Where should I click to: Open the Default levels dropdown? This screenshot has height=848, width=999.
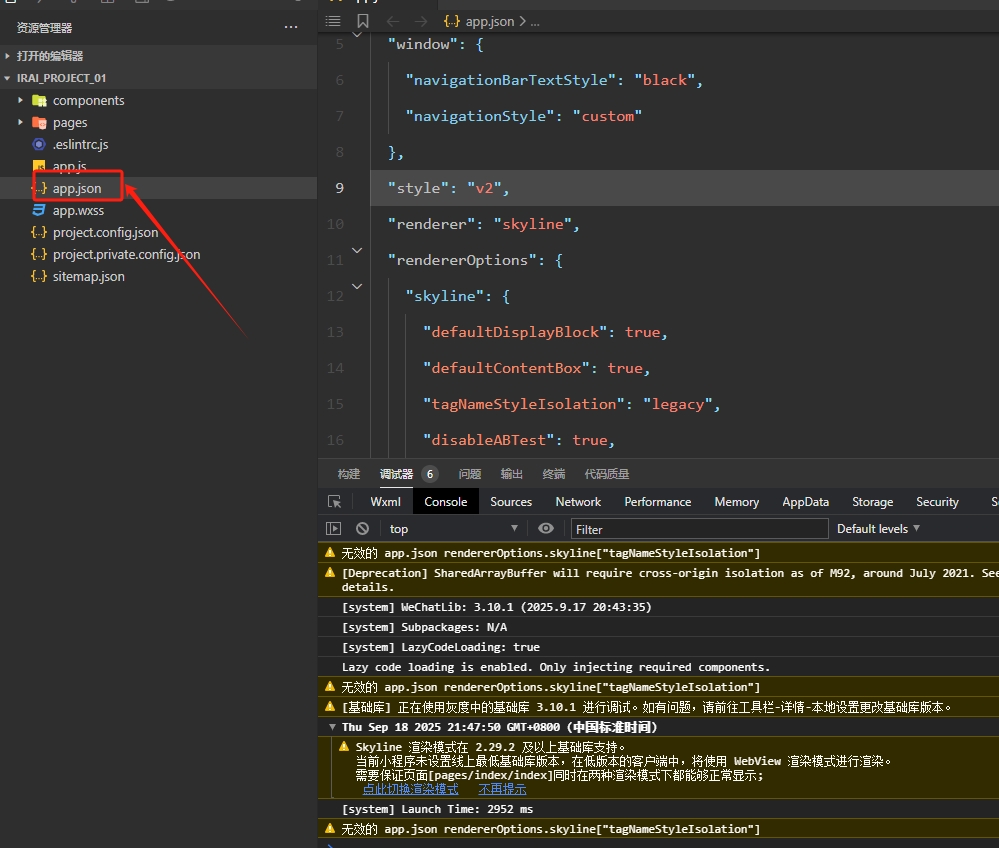coord(878,528)
